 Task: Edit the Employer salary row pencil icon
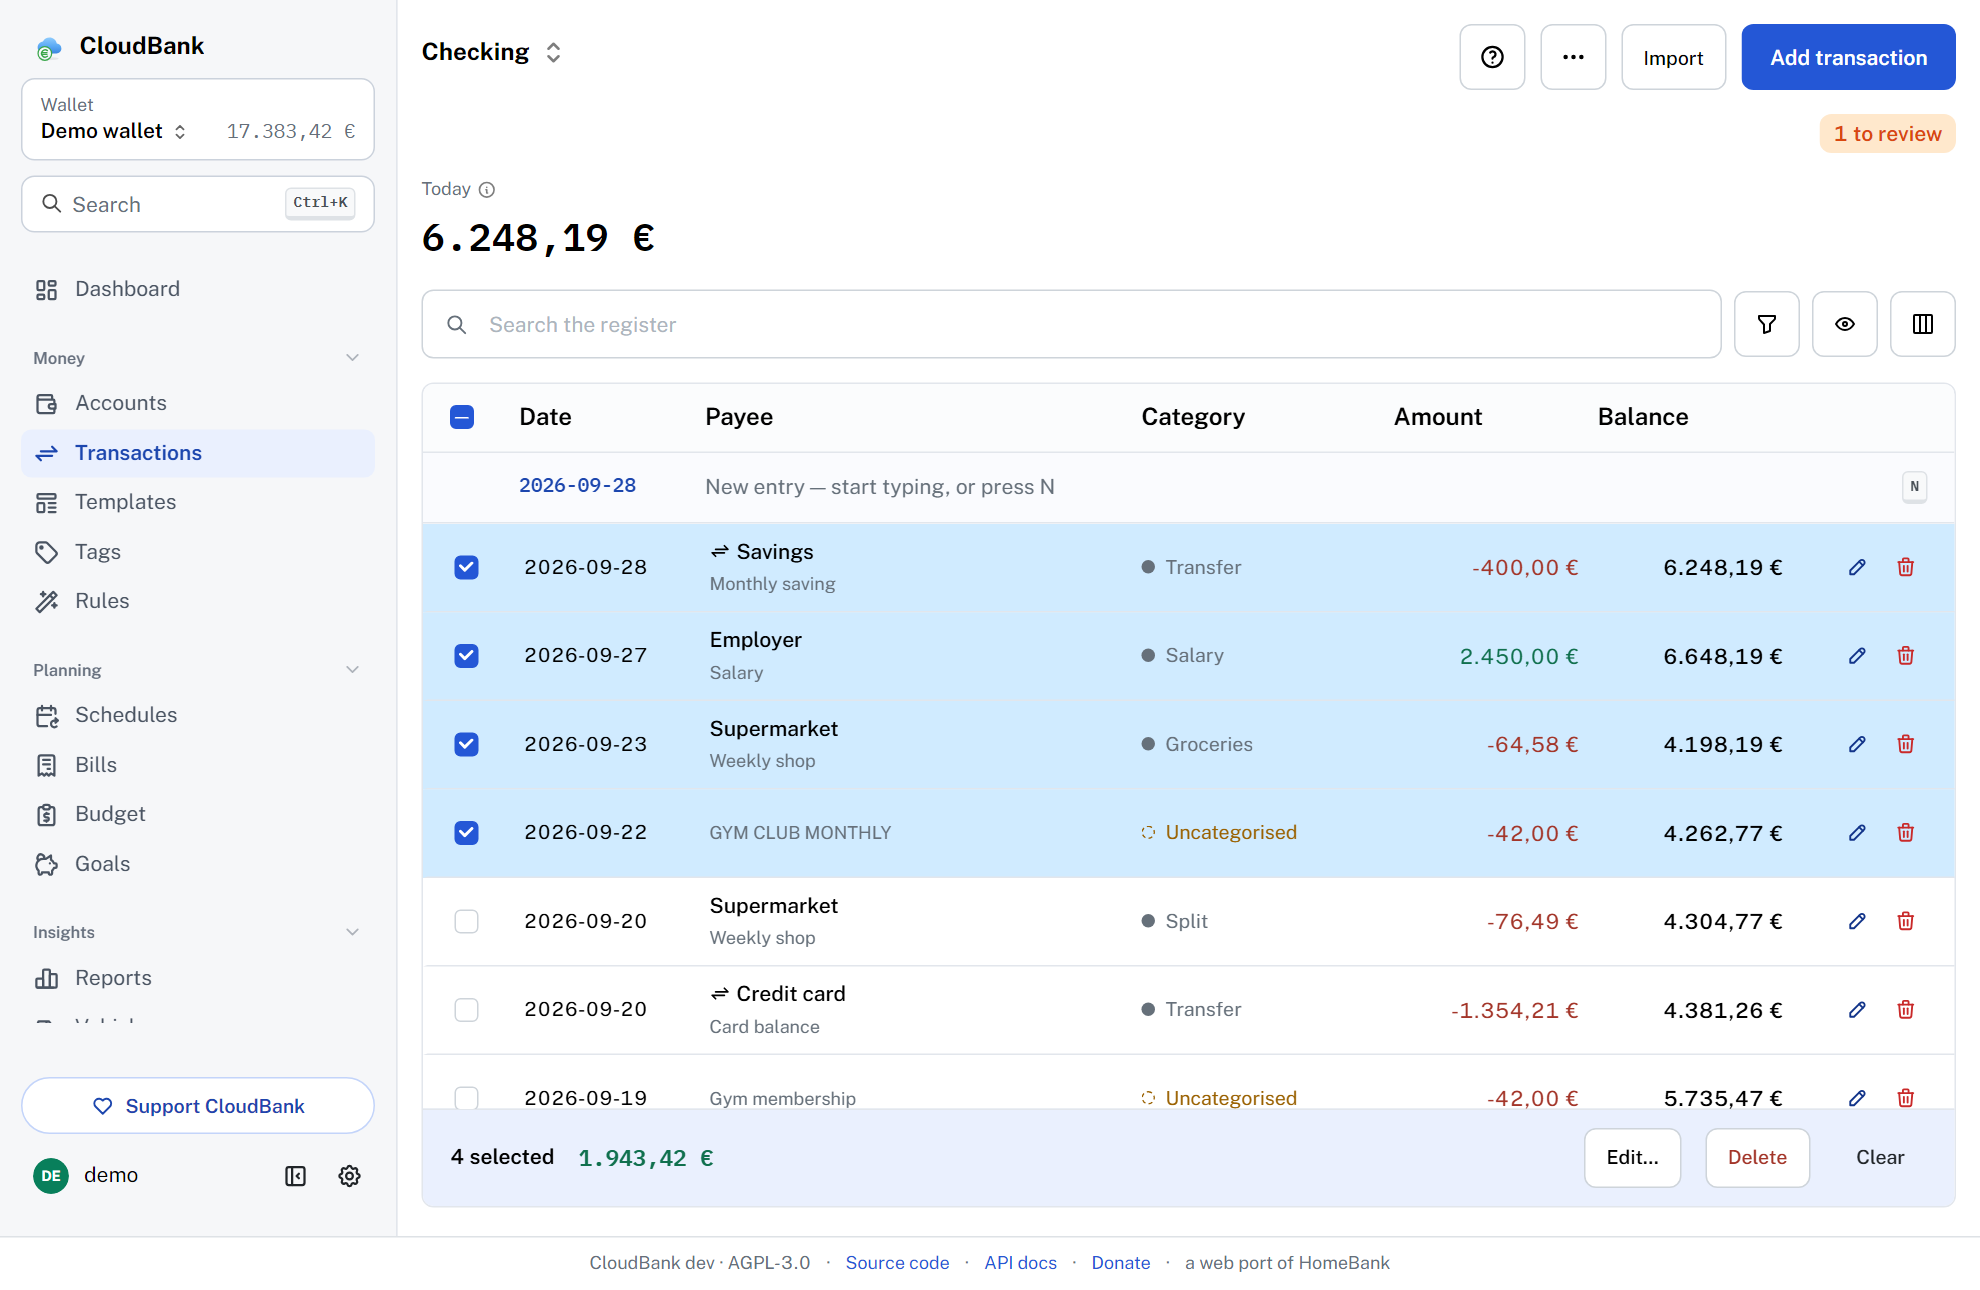coord(1857,655)
